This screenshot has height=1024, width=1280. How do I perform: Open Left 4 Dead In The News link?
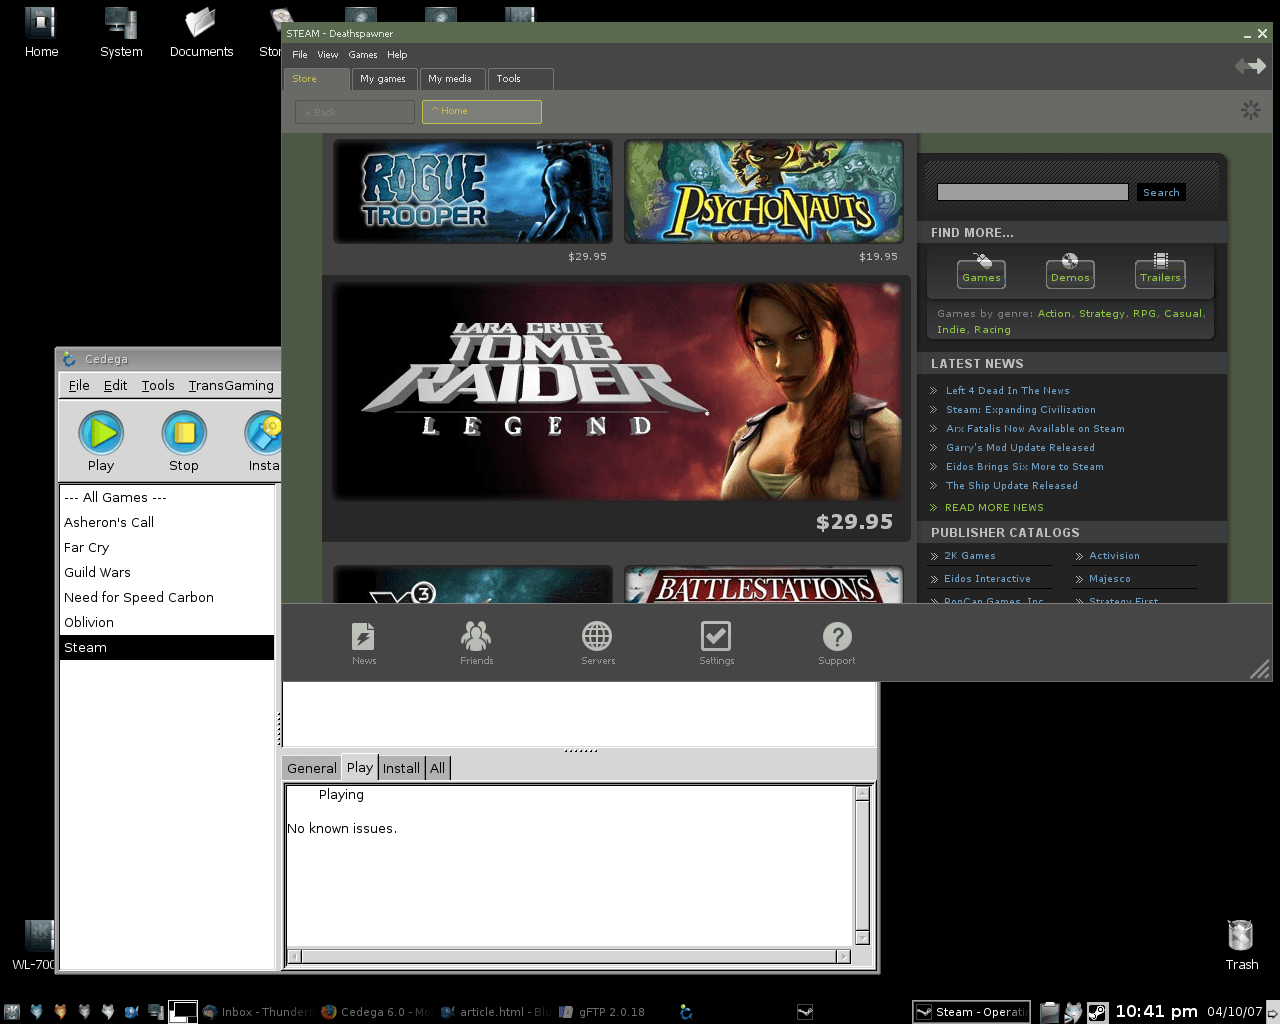pos(1007,391)
